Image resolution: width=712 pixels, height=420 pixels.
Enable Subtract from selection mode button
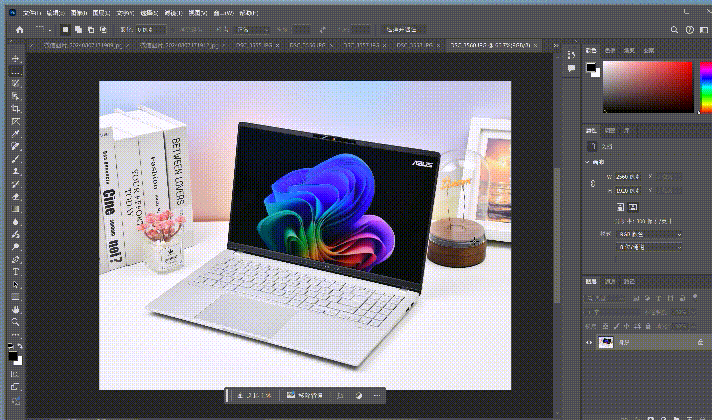pyautogui.click(x=91, y=30)
